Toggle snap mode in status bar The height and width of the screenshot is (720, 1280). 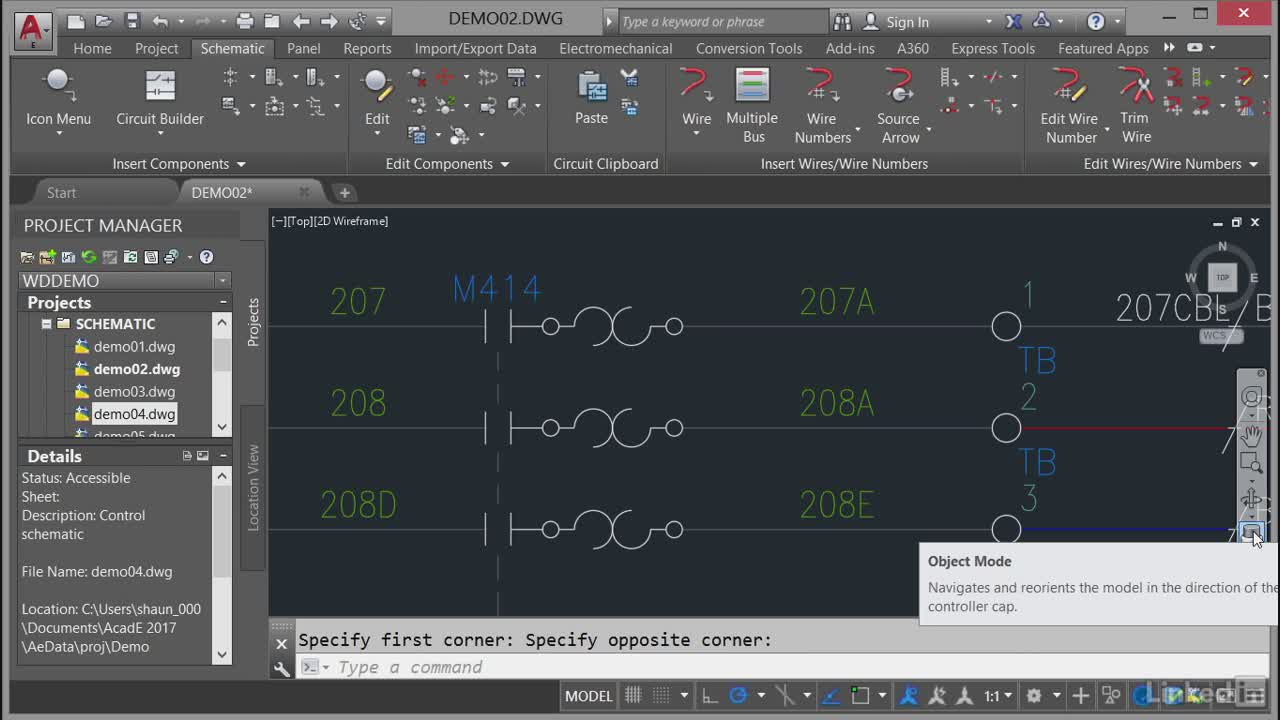pyautogui.click(x=659, y=695)
